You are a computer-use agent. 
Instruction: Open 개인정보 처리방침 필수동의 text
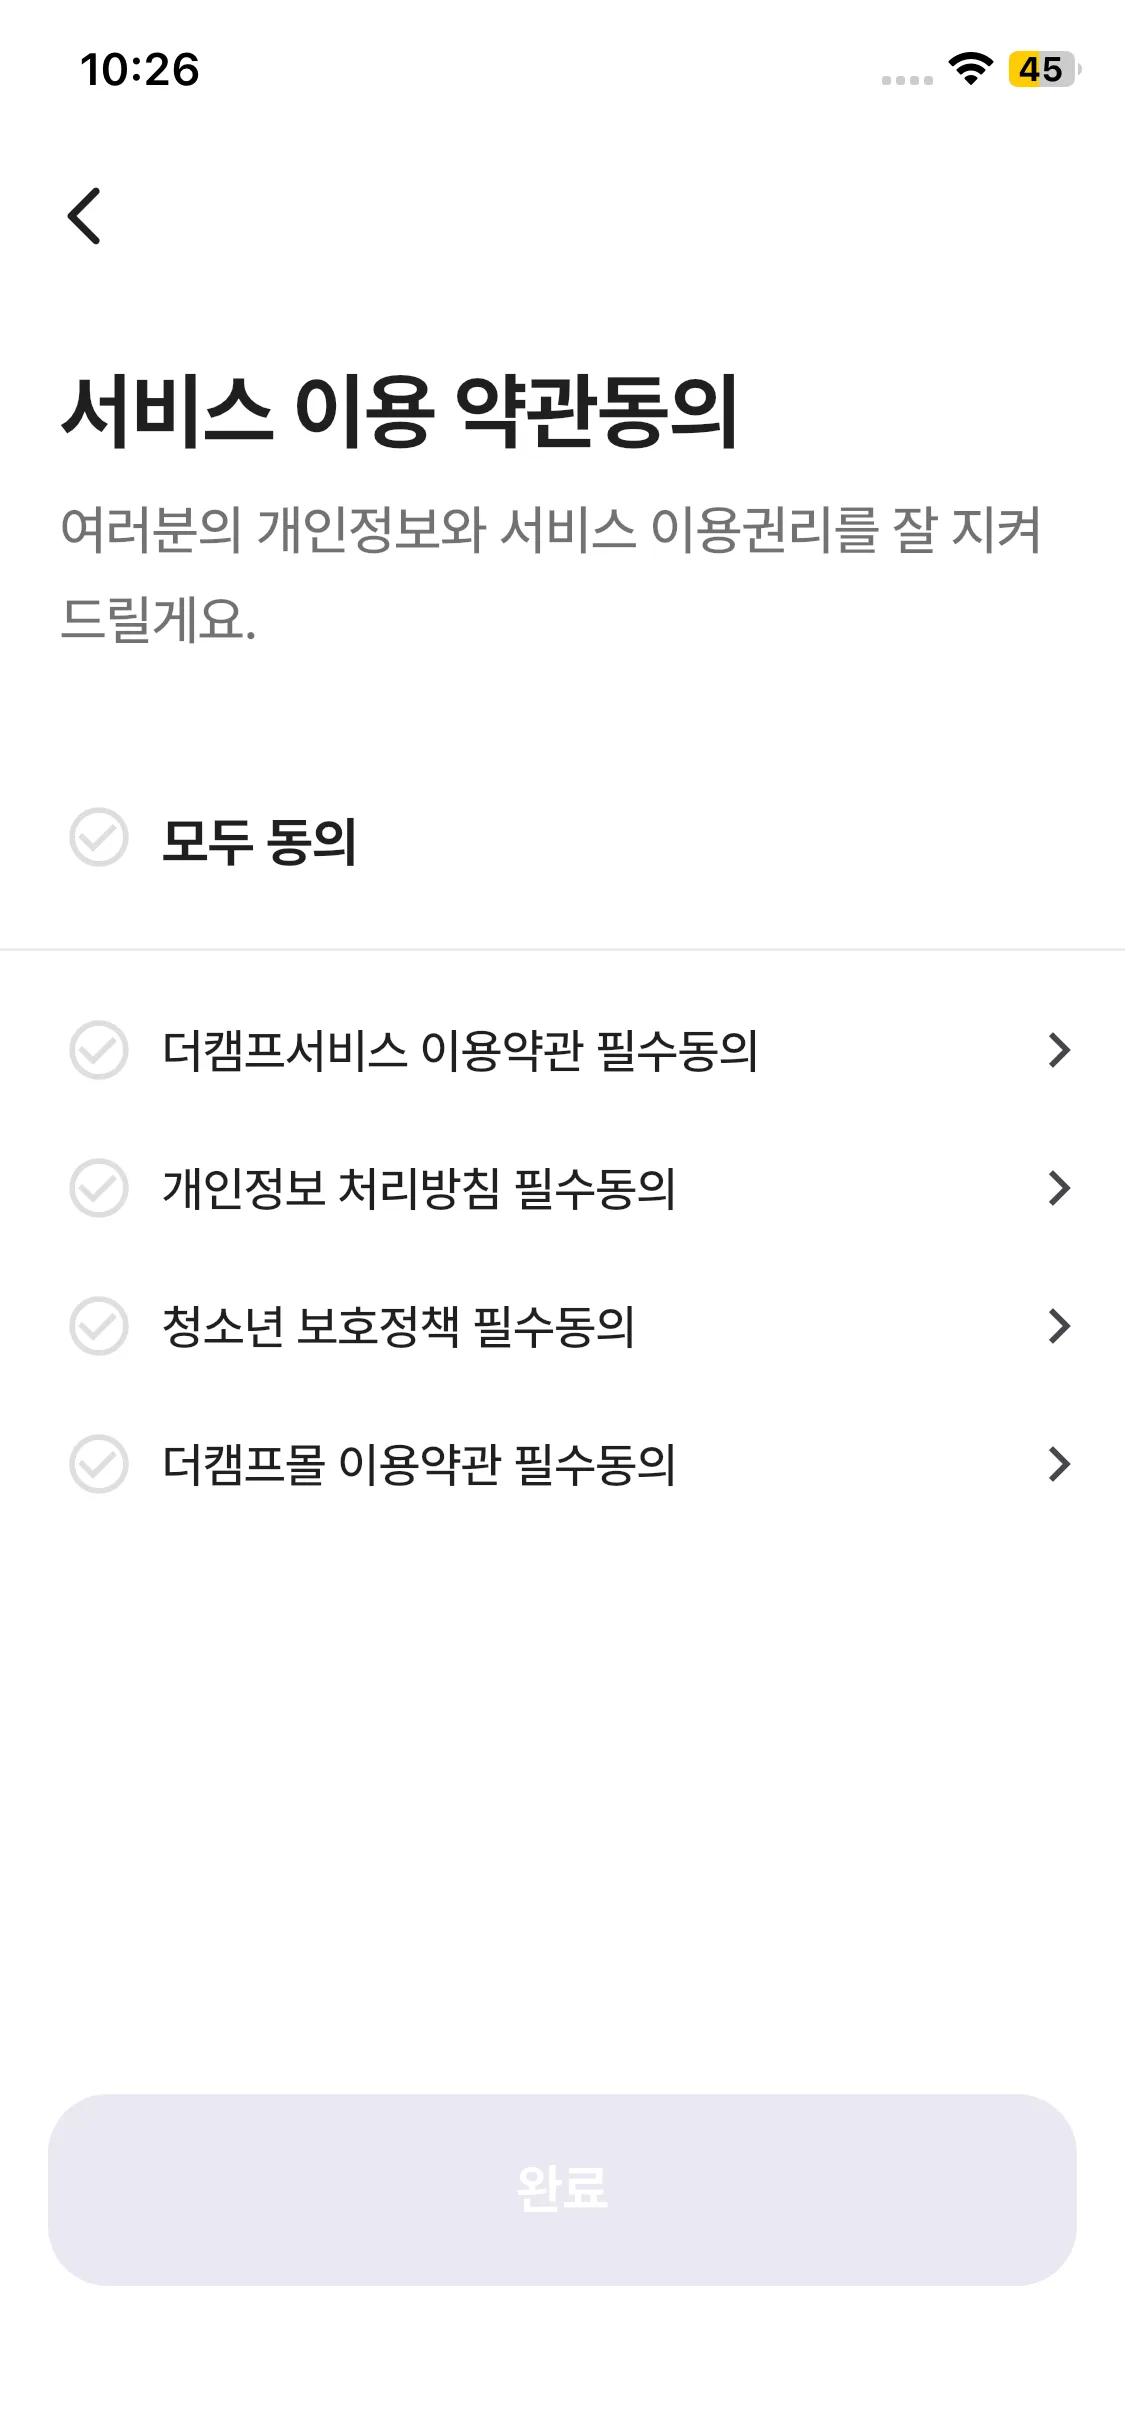click(x=419, y=1188)
